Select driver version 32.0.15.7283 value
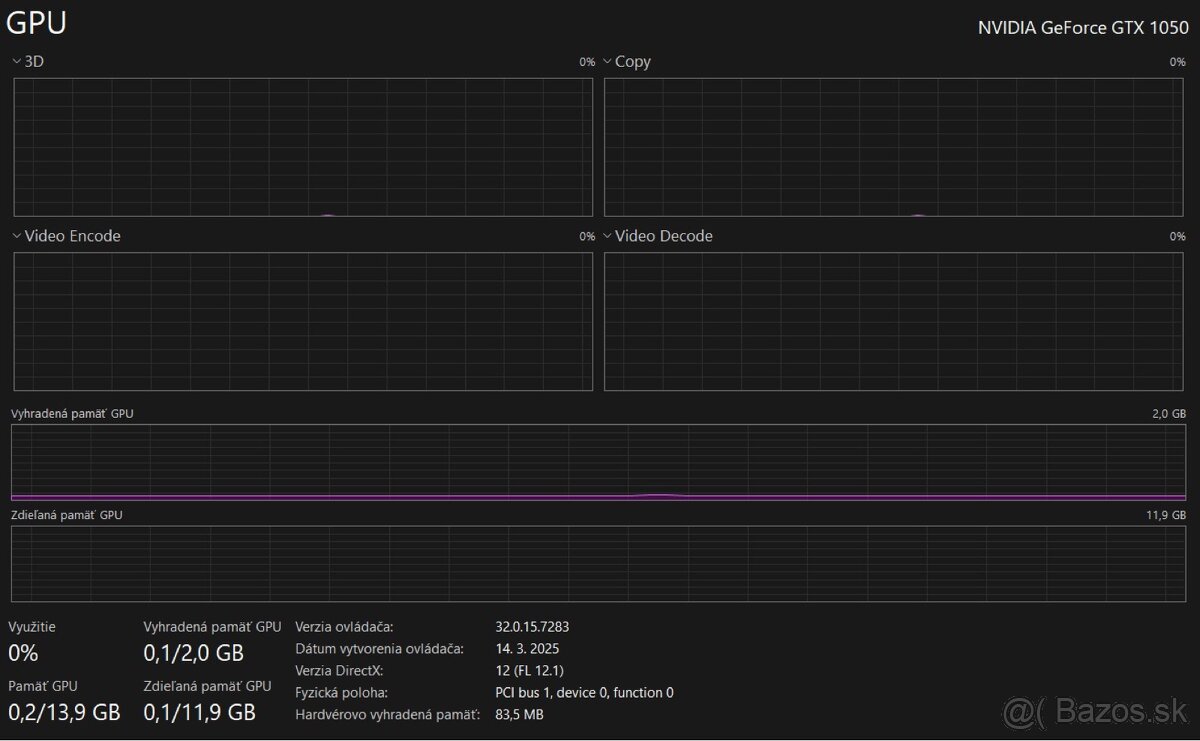 [x=532, y=627]
